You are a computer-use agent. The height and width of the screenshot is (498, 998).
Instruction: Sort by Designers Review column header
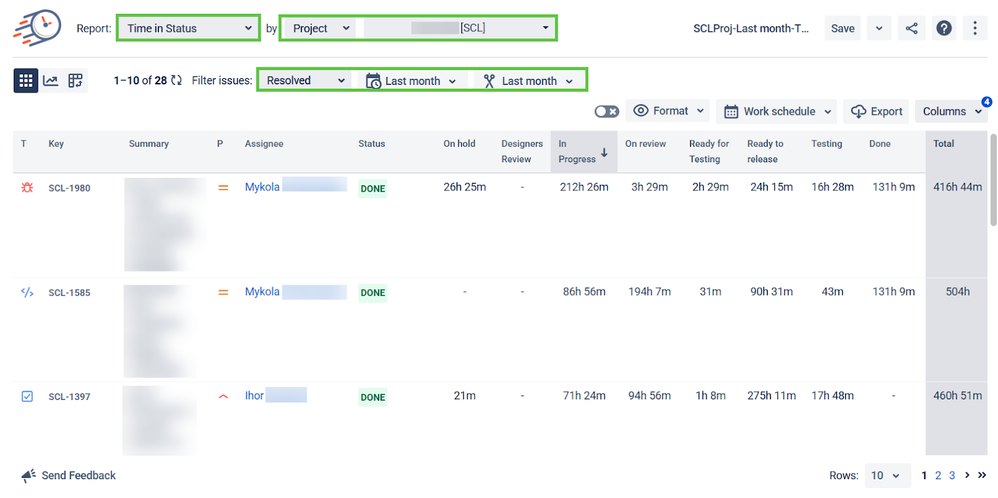coord(522,152)
